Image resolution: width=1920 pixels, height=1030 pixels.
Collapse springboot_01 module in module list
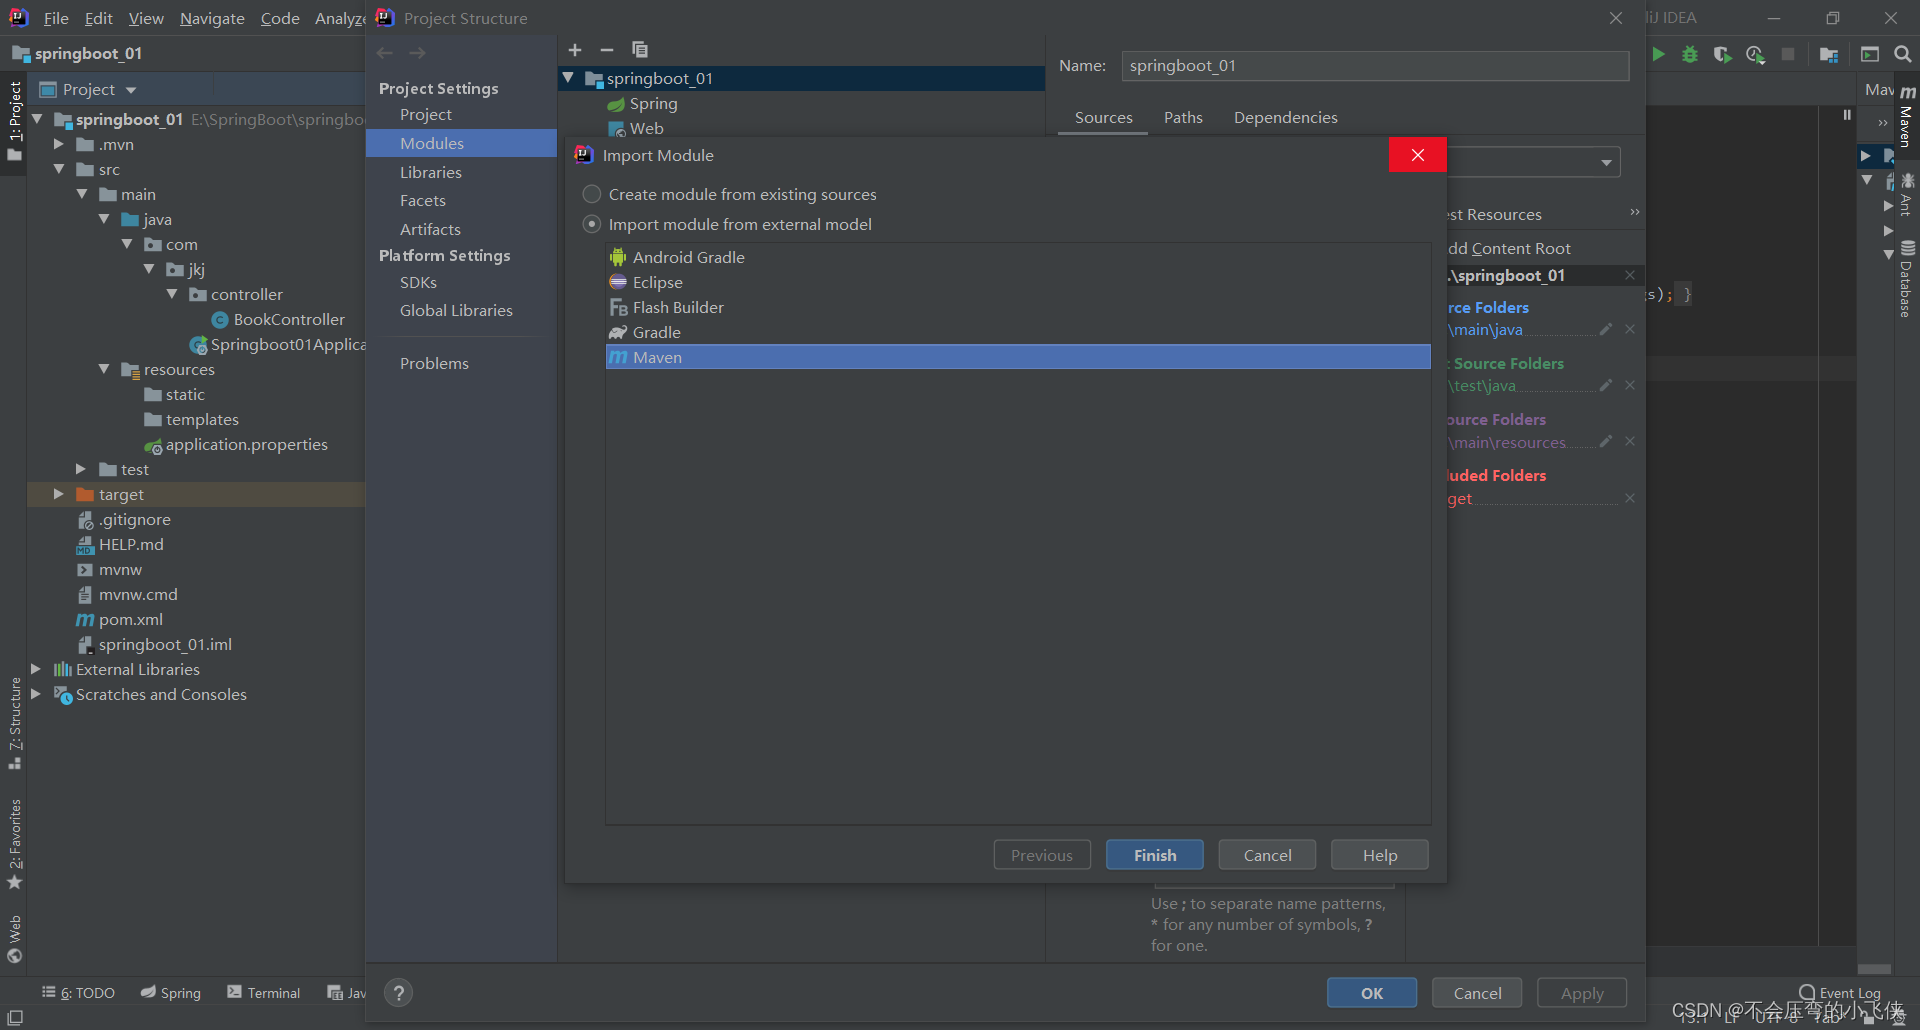tap(568, 78)
